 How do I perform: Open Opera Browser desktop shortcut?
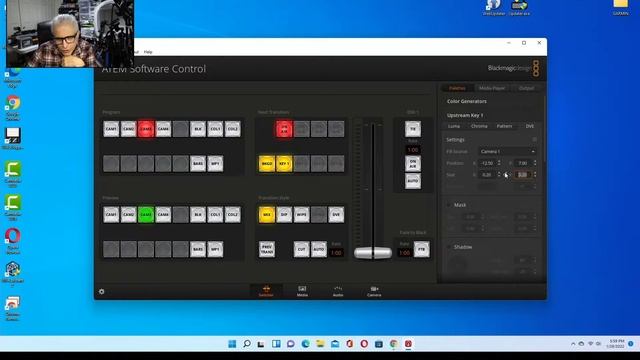click(13, 240)
